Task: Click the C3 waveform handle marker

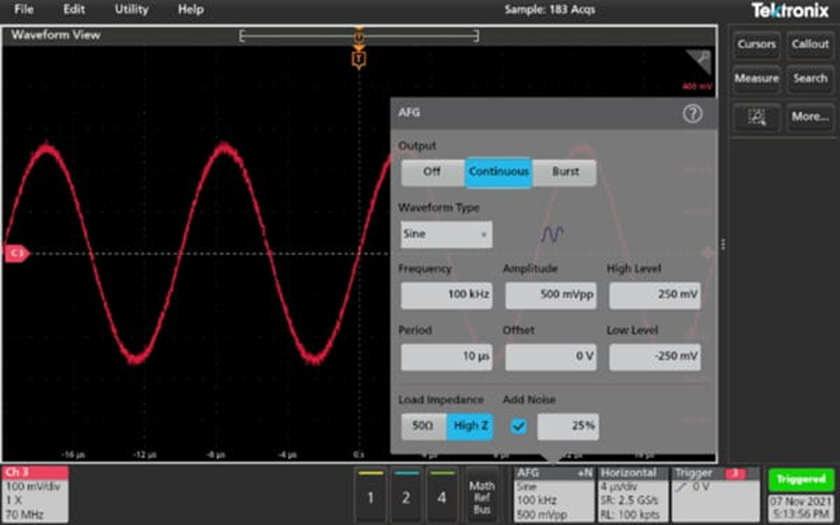Action: point(17,253)
